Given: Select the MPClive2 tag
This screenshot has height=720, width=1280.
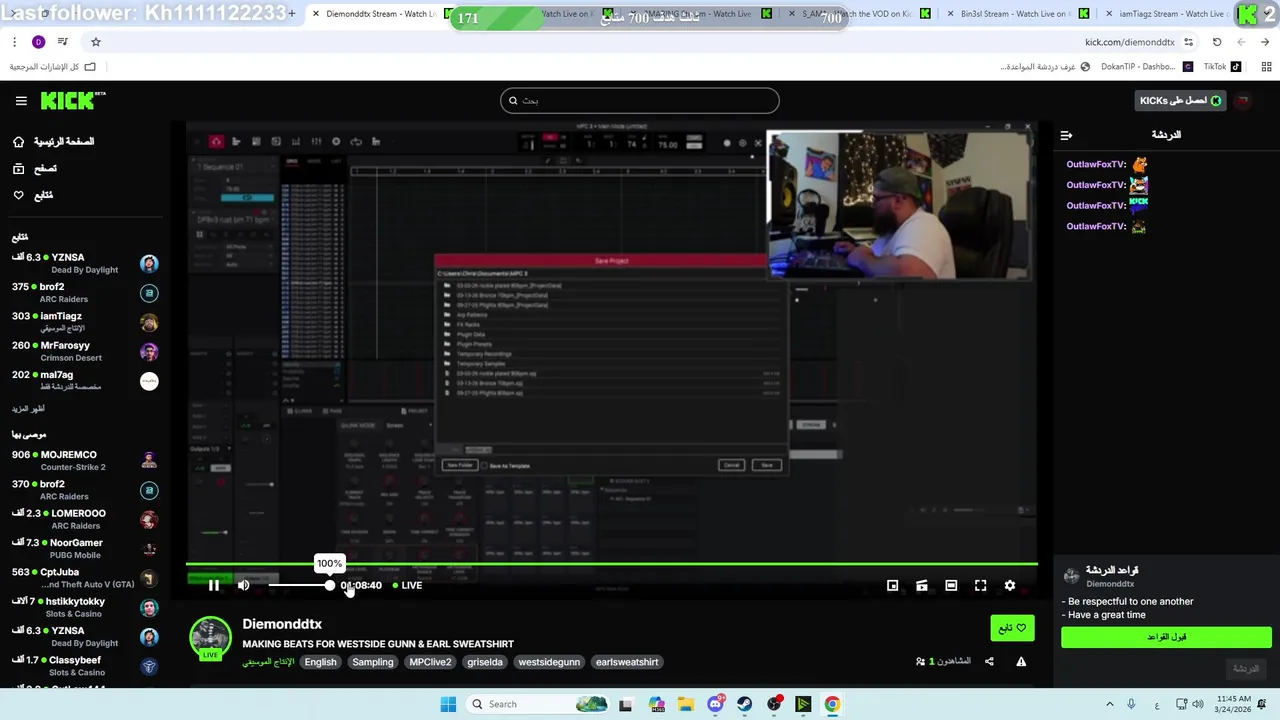Looking at the screenshot, I should [430, 662].
